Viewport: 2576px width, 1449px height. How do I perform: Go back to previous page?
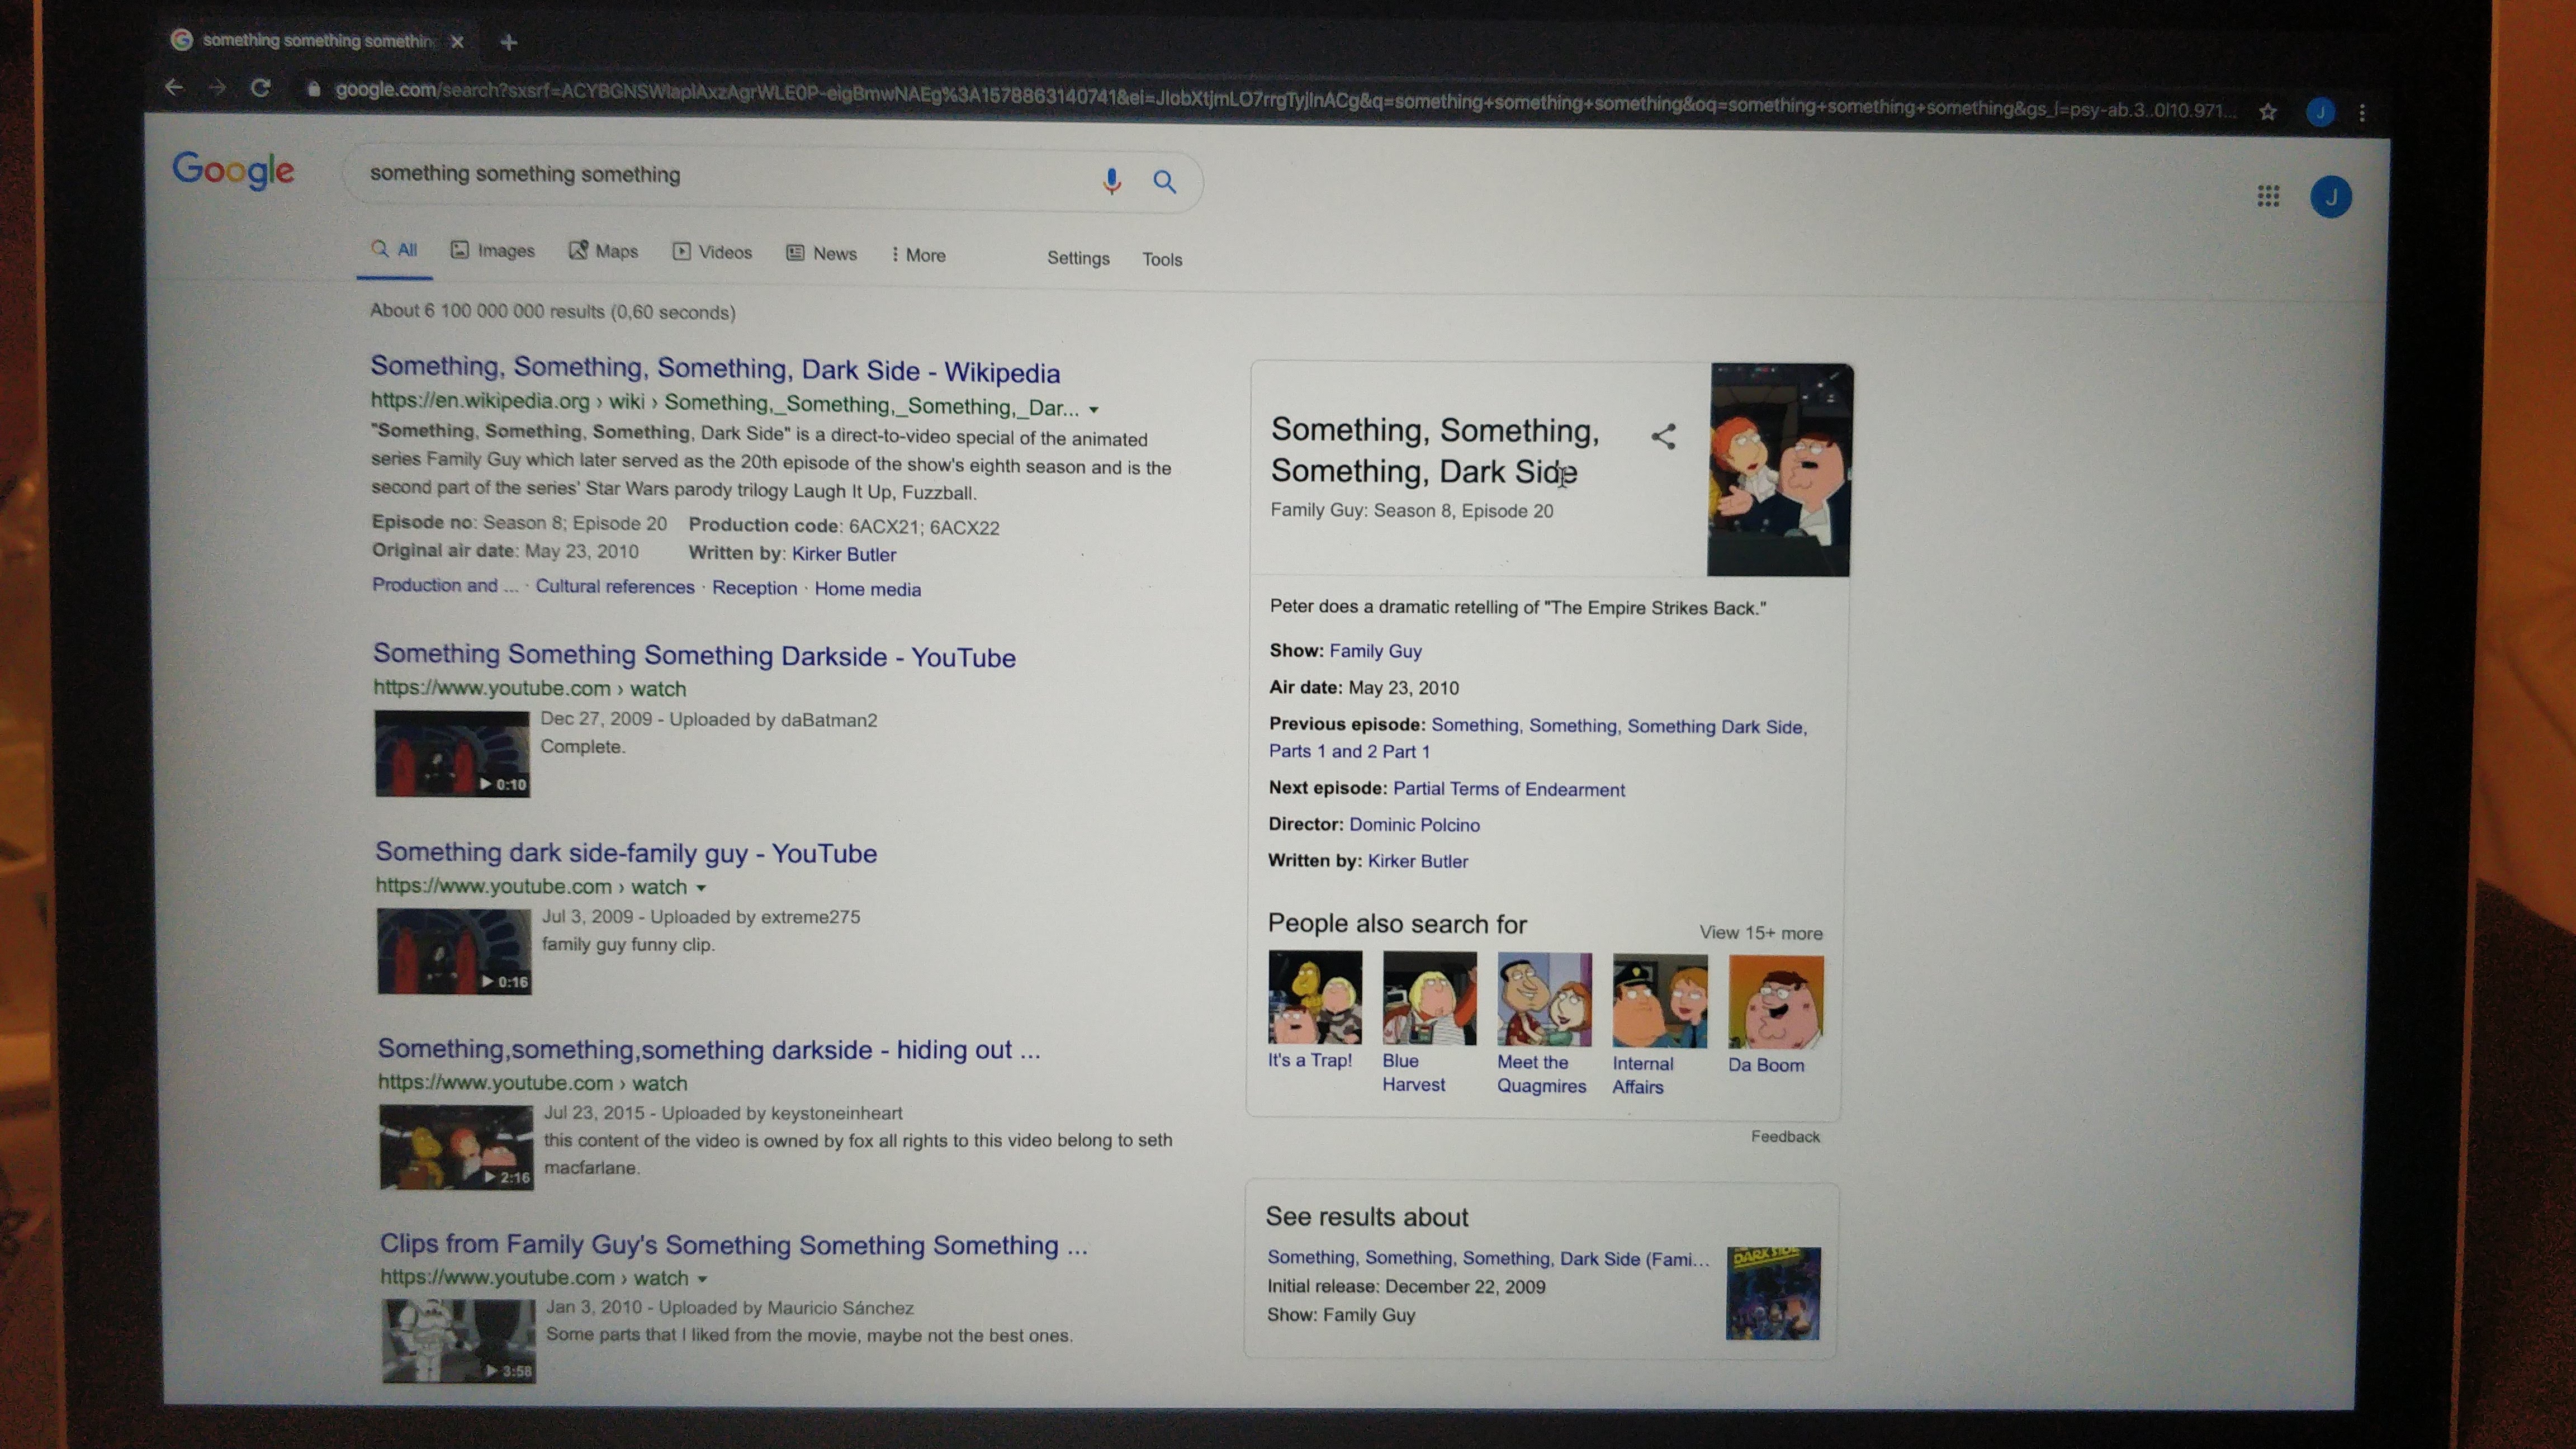175,87
